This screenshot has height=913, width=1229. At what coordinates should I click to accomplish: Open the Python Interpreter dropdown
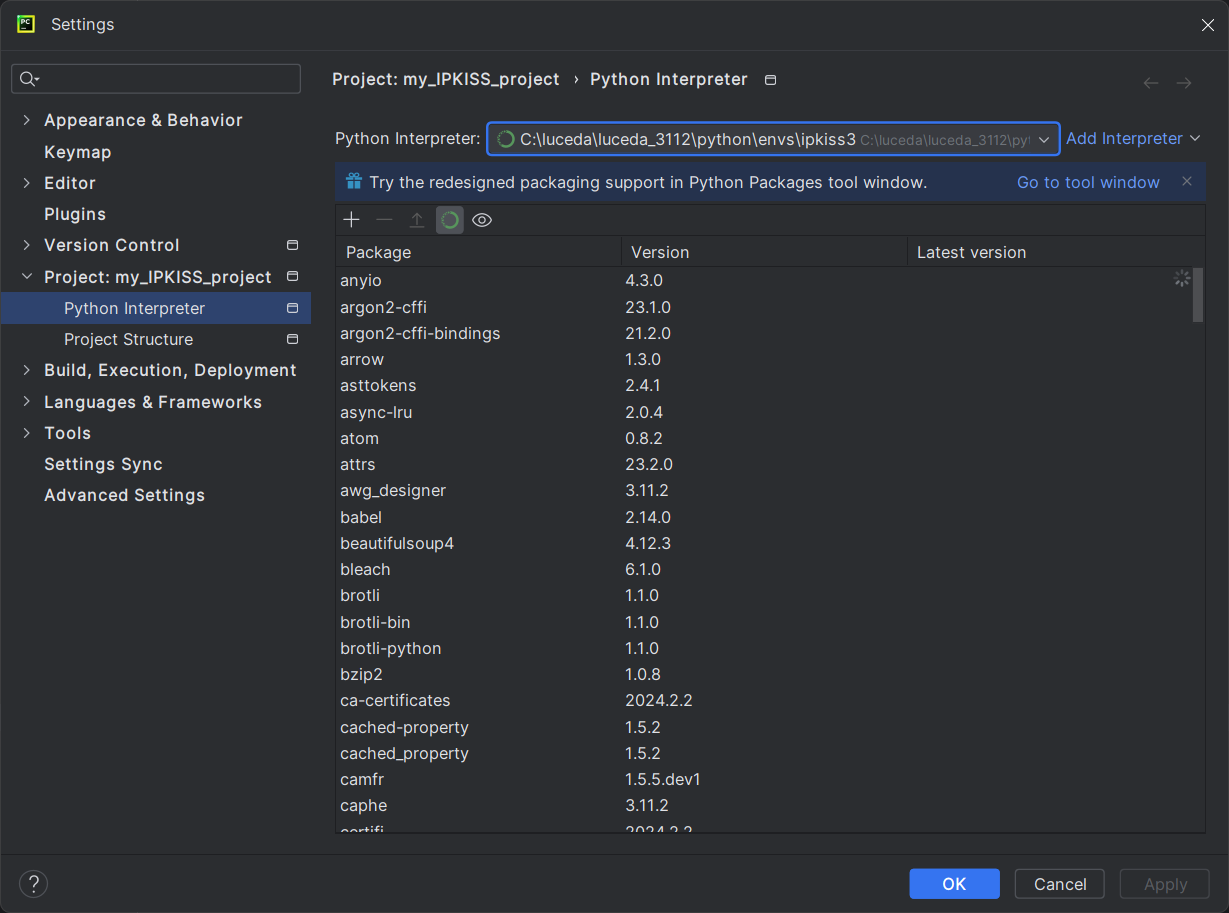coord(1043,140)
